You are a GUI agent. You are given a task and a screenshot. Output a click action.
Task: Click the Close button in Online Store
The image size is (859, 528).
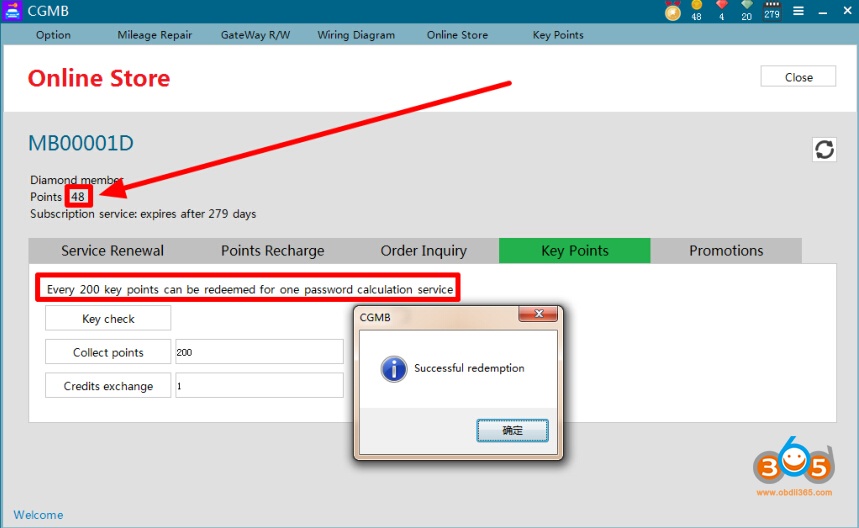798,77
